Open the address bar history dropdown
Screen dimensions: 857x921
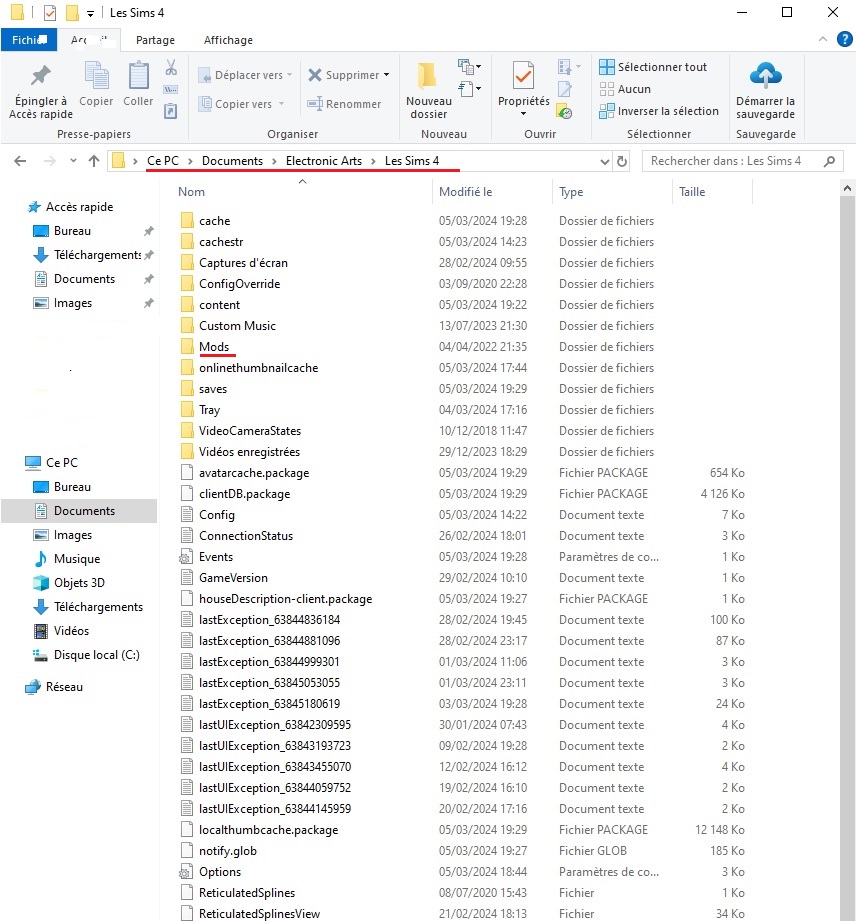[604, 162]
